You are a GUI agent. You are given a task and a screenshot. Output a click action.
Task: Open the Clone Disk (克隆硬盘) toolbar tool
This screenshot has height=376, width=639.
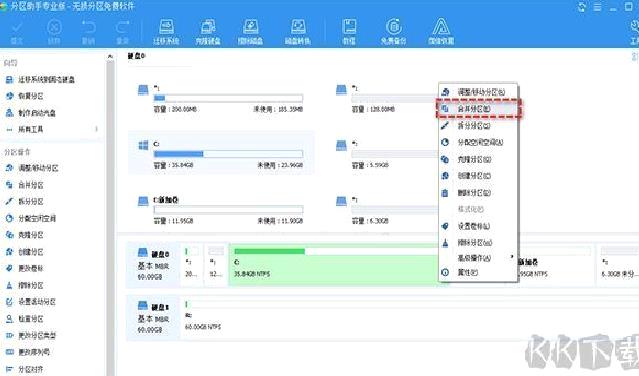[x=208, y=31]
